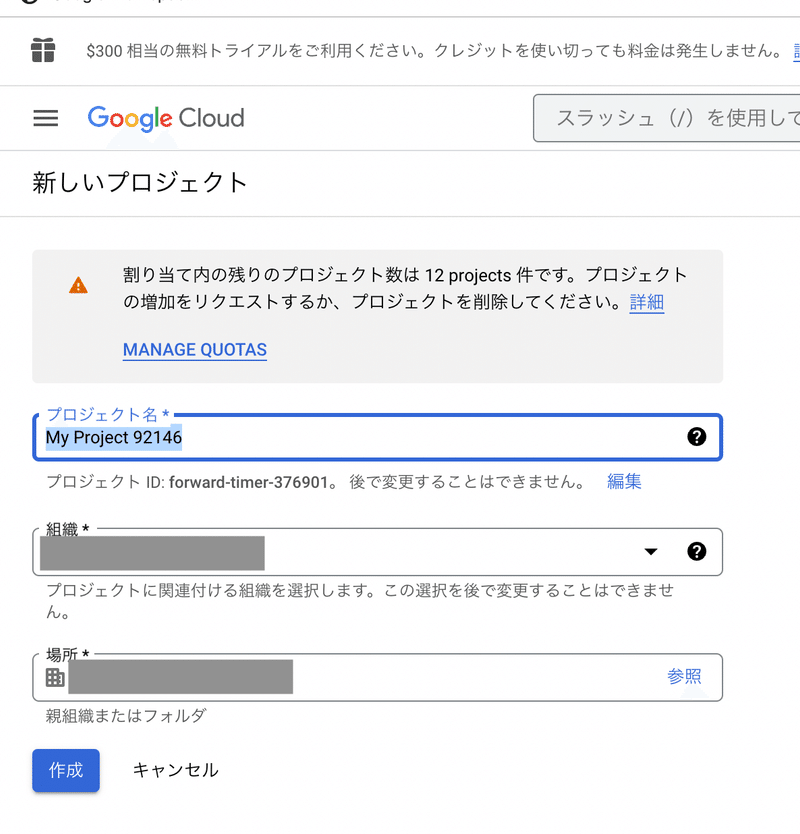Screen dimensions: 800x834
Task: Expand the organization dropdown arrow
Action: click(x=651, y=551)
